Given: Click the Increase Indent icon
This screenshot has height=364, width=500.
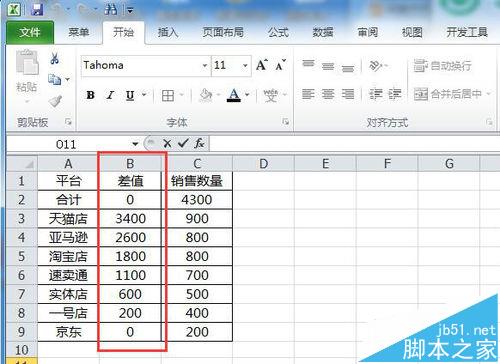Looking at the screenshot, I should [395, 94].
